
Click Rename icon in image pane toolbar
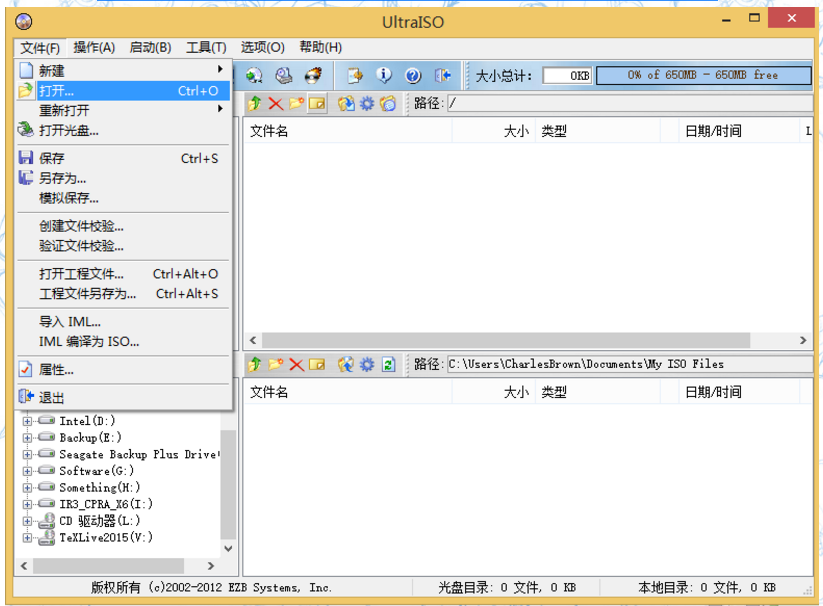coord(317,103)
